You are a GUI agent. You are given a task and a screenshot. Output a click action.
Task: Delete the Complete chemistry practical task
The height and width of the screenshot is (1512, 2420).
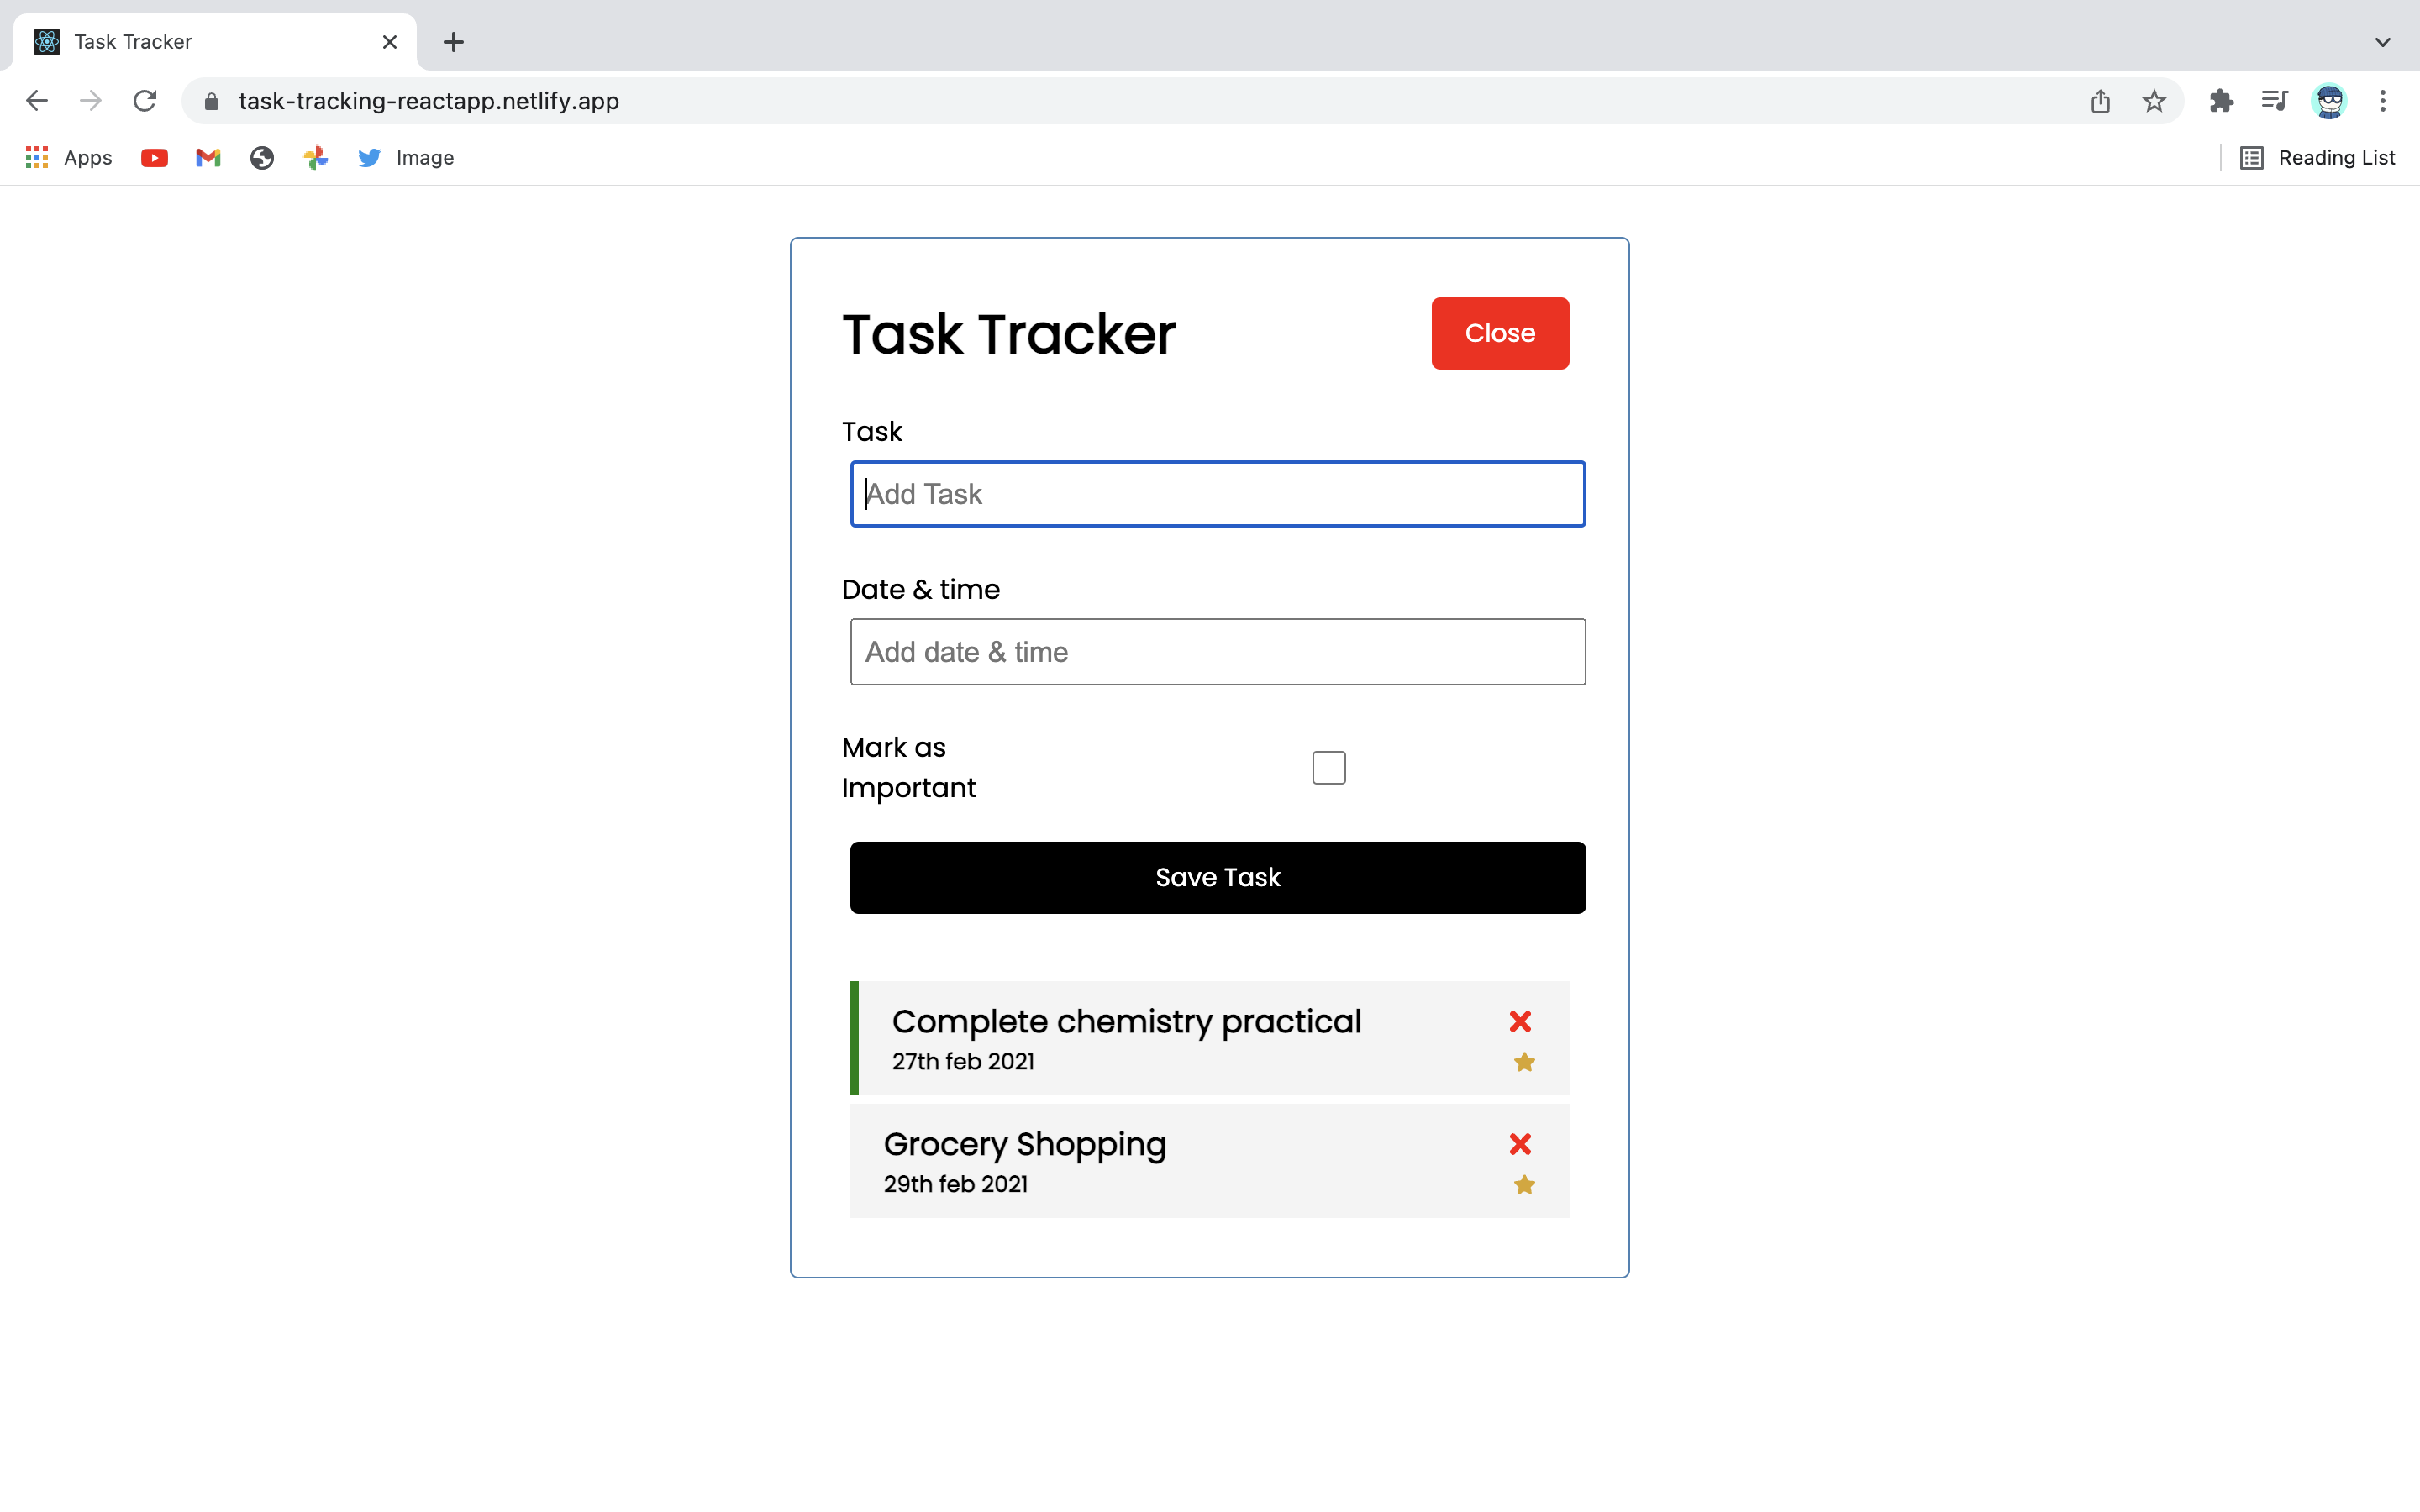tap(1520, 1021)
